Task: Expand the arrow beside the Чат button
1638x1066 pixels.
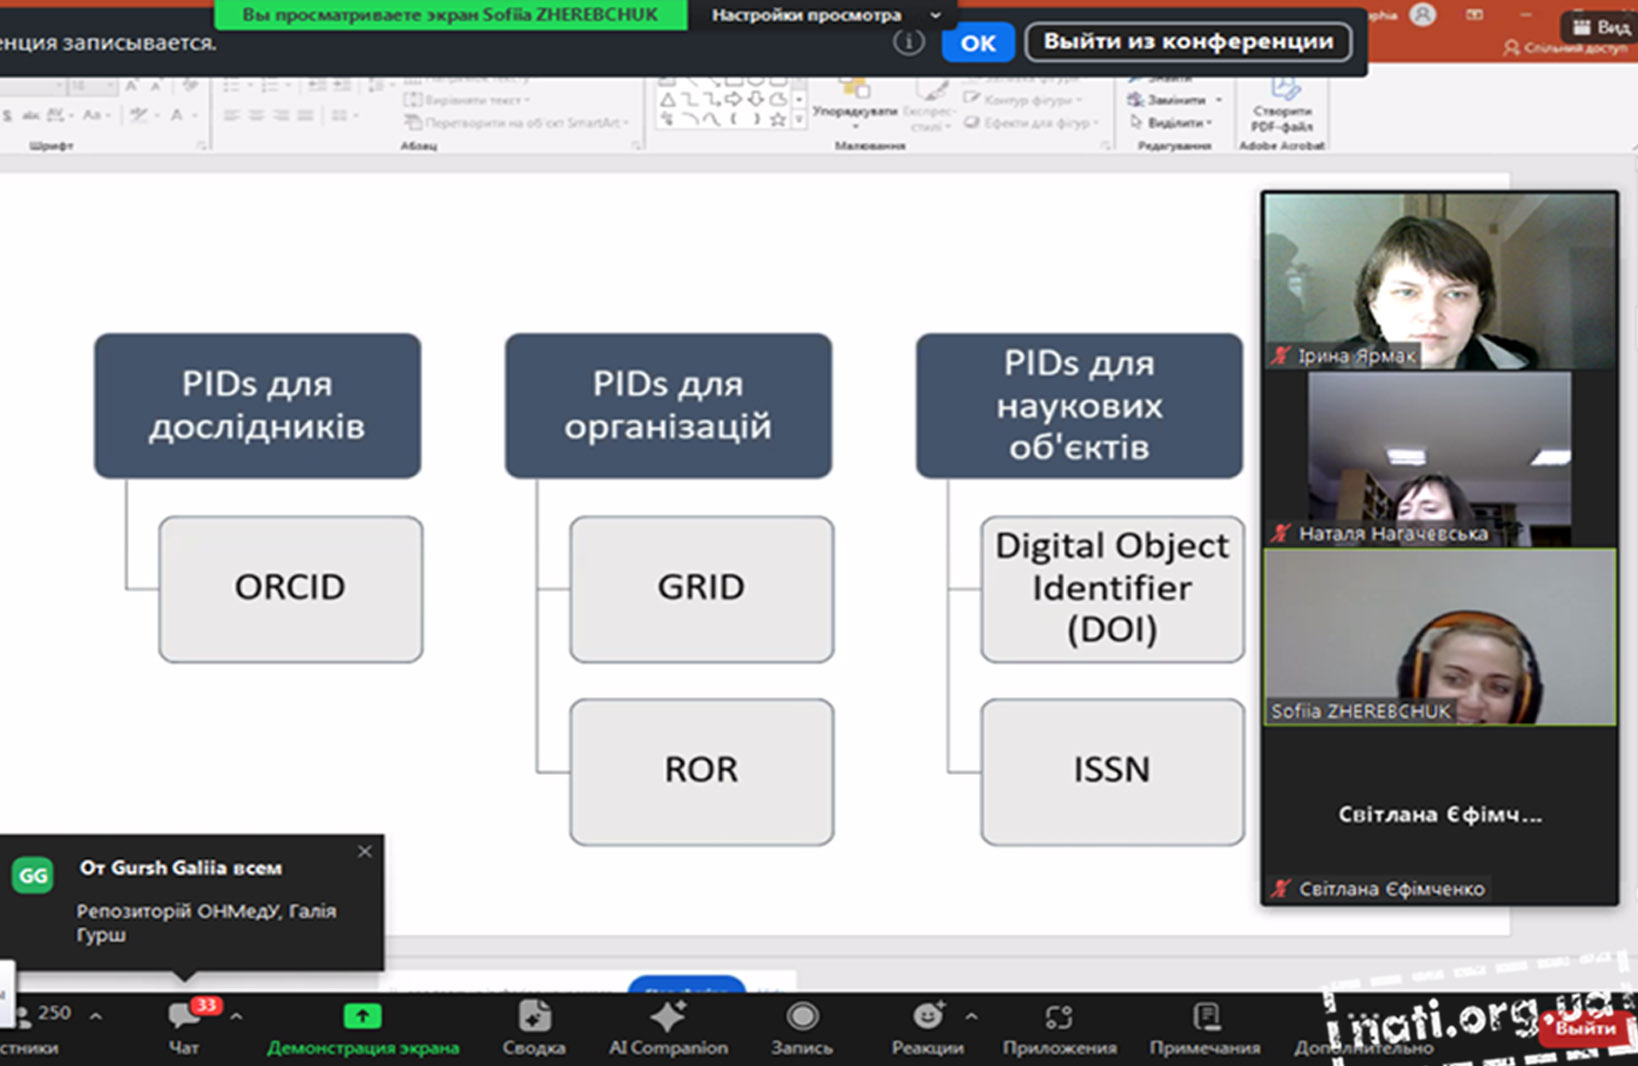Action: (x=236, y=1017)
